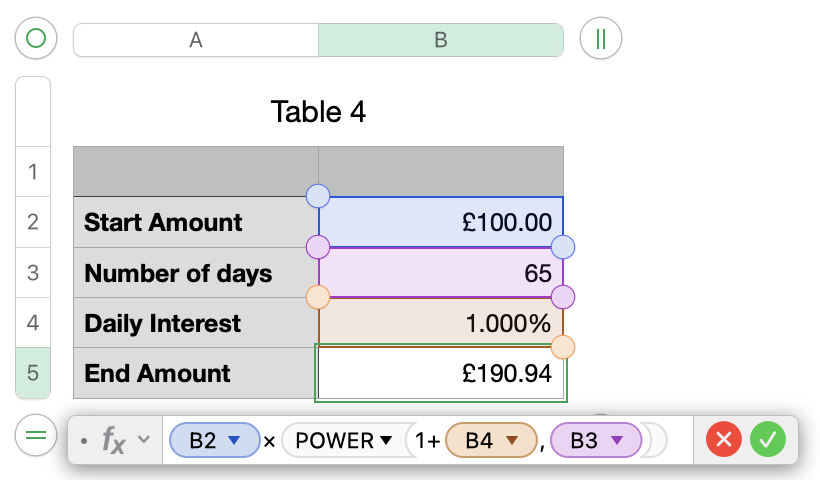Expand B2 reference token options
Viewport: 820px width, 480px height.
coord(234,440)
